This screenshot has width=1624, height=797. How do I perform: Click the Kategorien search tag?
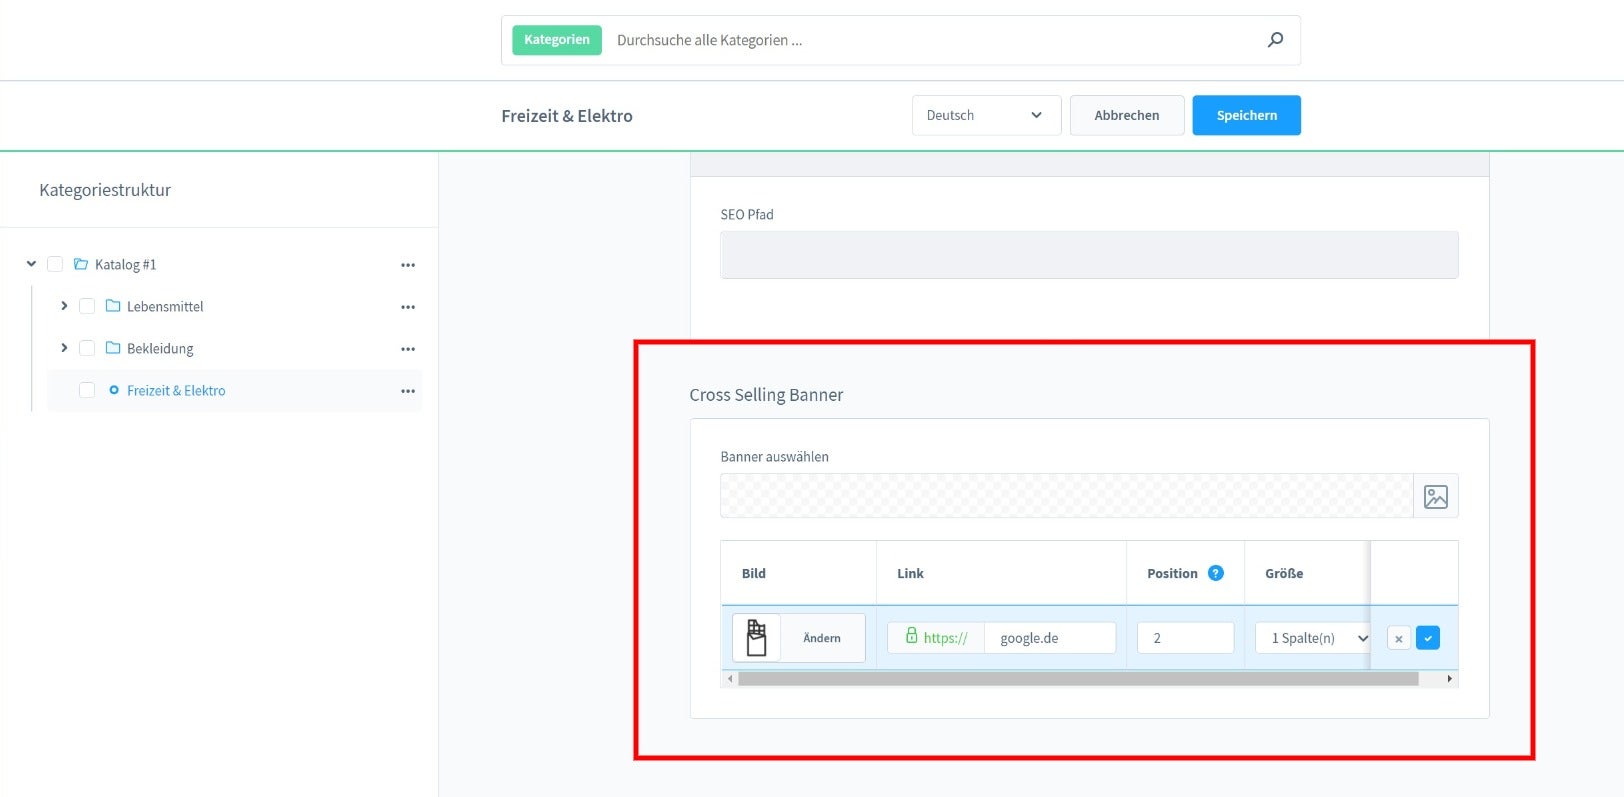pos(557,40)
